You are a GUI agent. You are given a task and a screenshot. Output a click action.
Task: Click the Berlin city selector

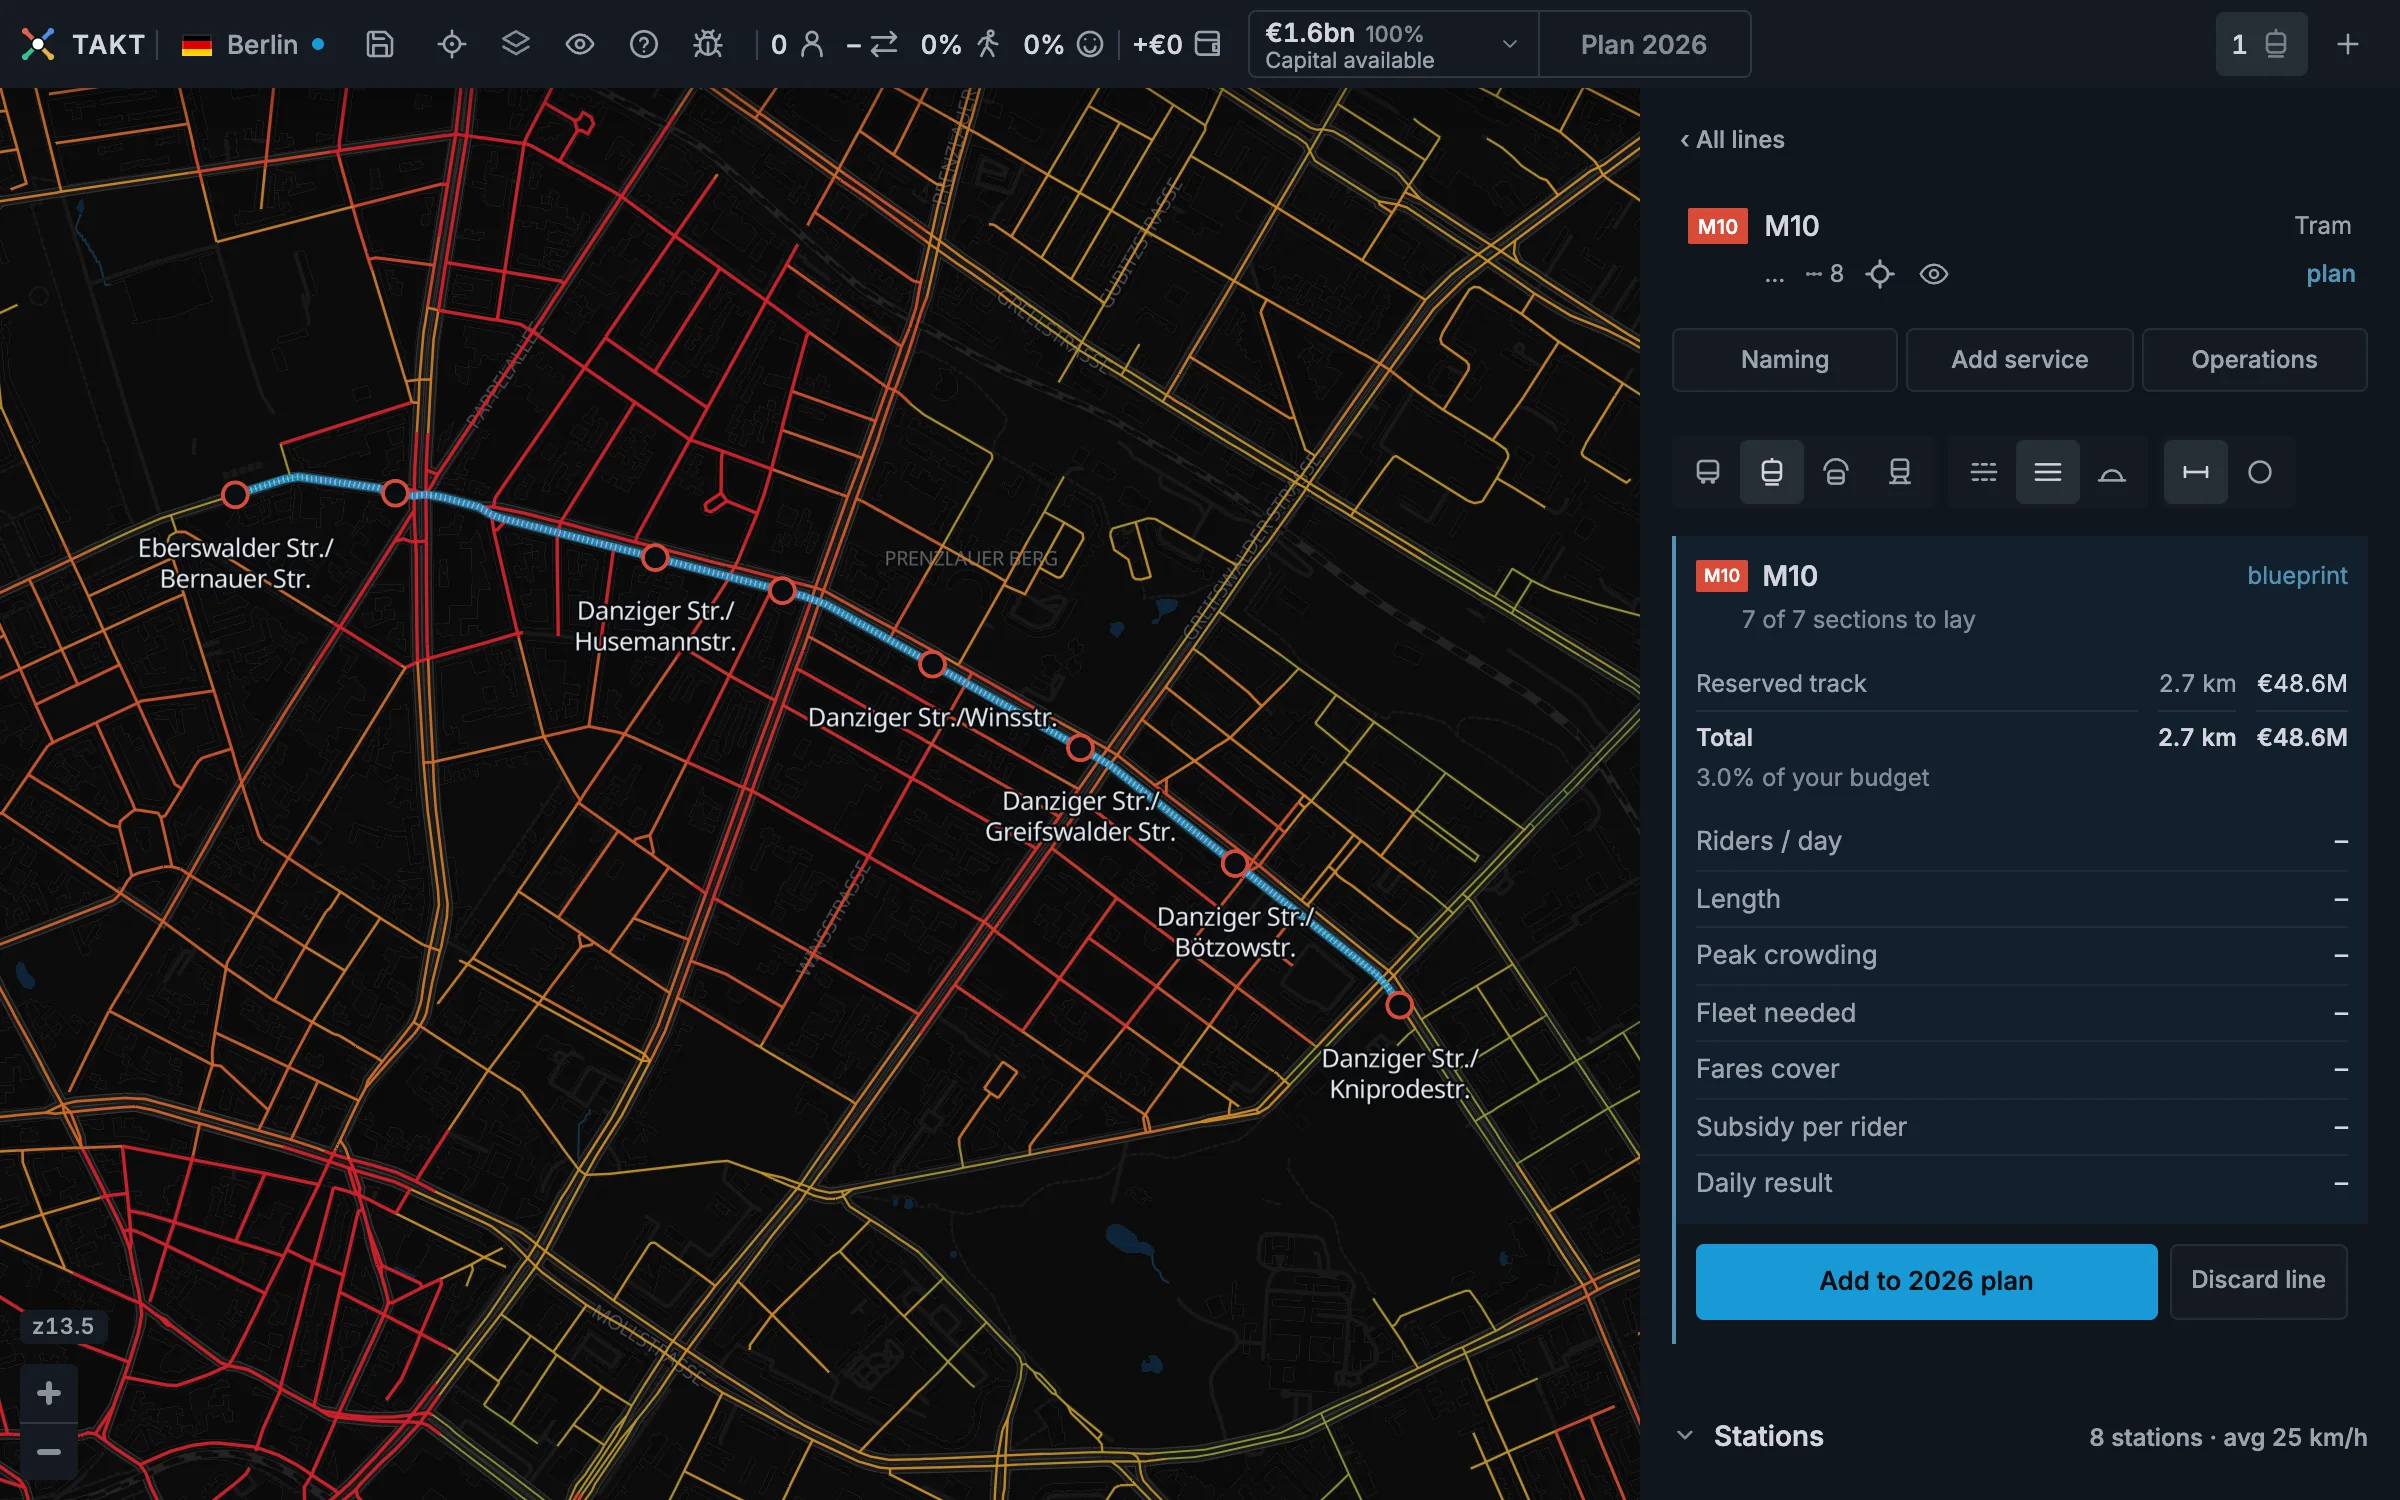coord(253,44)
